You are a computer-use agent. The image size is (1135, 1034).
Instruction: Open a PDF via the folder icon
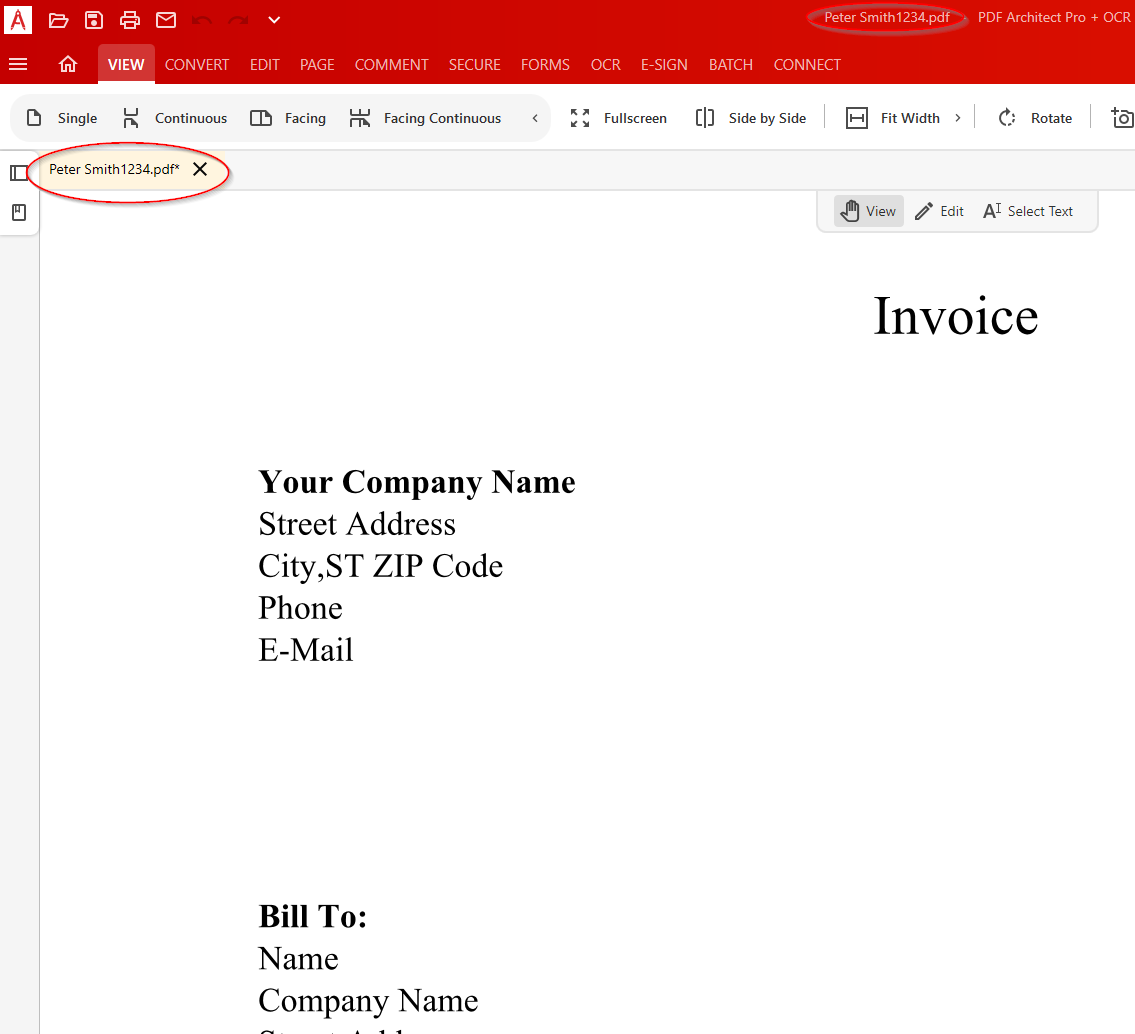click(x=57, y=19)
